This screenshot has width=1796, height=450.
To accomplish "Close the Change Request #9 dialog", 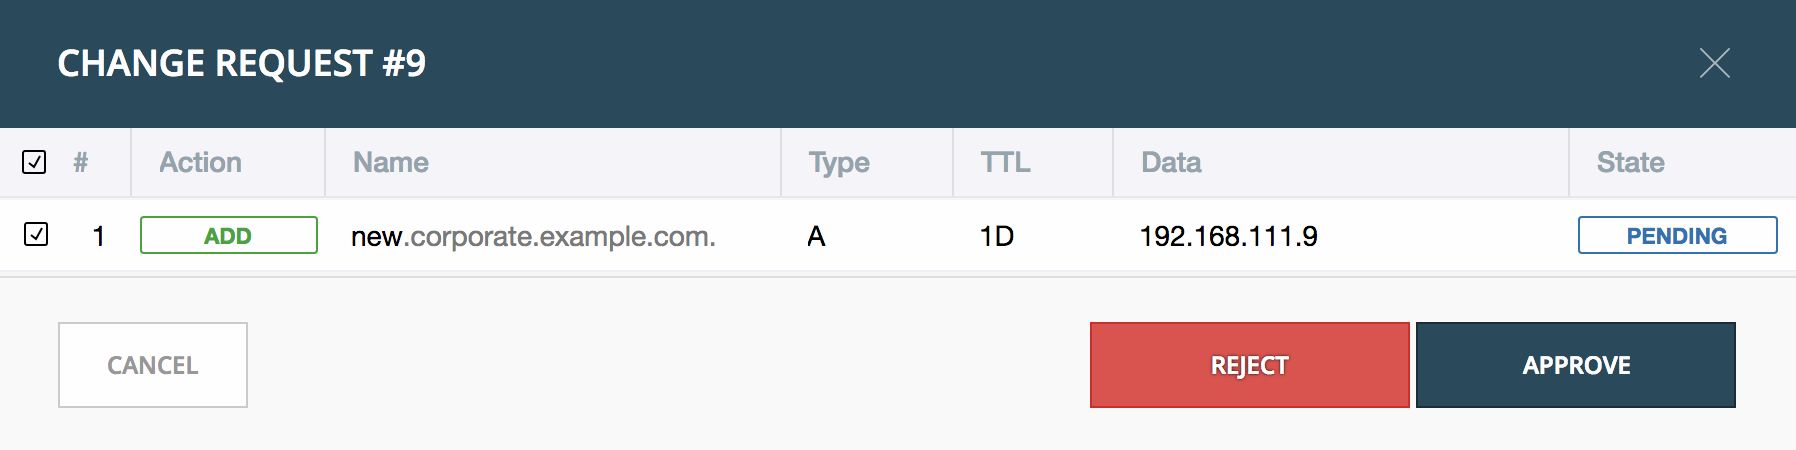I will pyautogui.click(x=1714, y=63).
